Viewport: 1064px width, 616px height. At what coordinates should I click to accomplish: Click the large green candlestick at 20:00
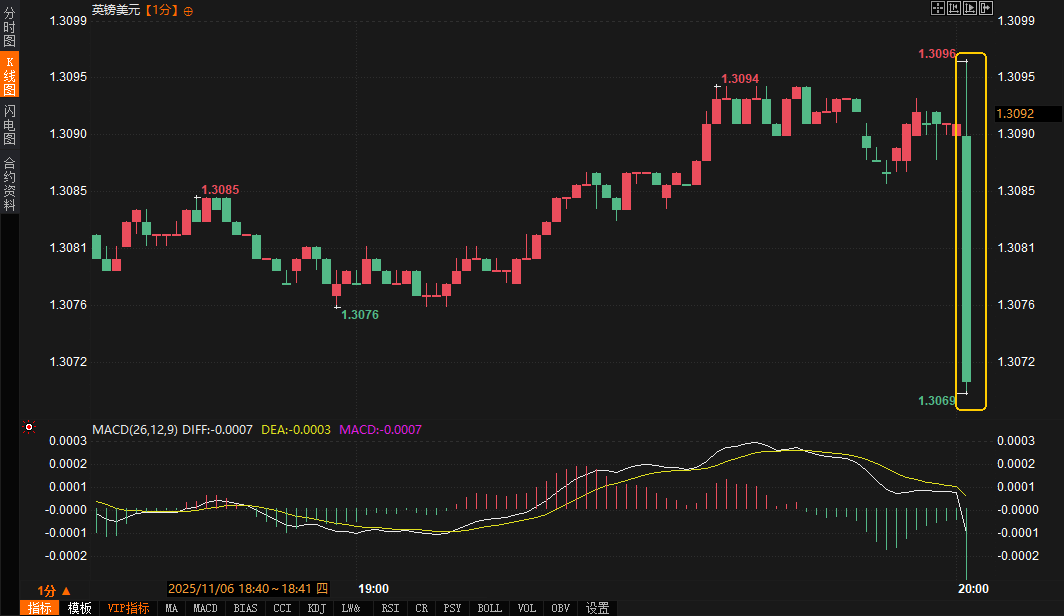[966, 258]
